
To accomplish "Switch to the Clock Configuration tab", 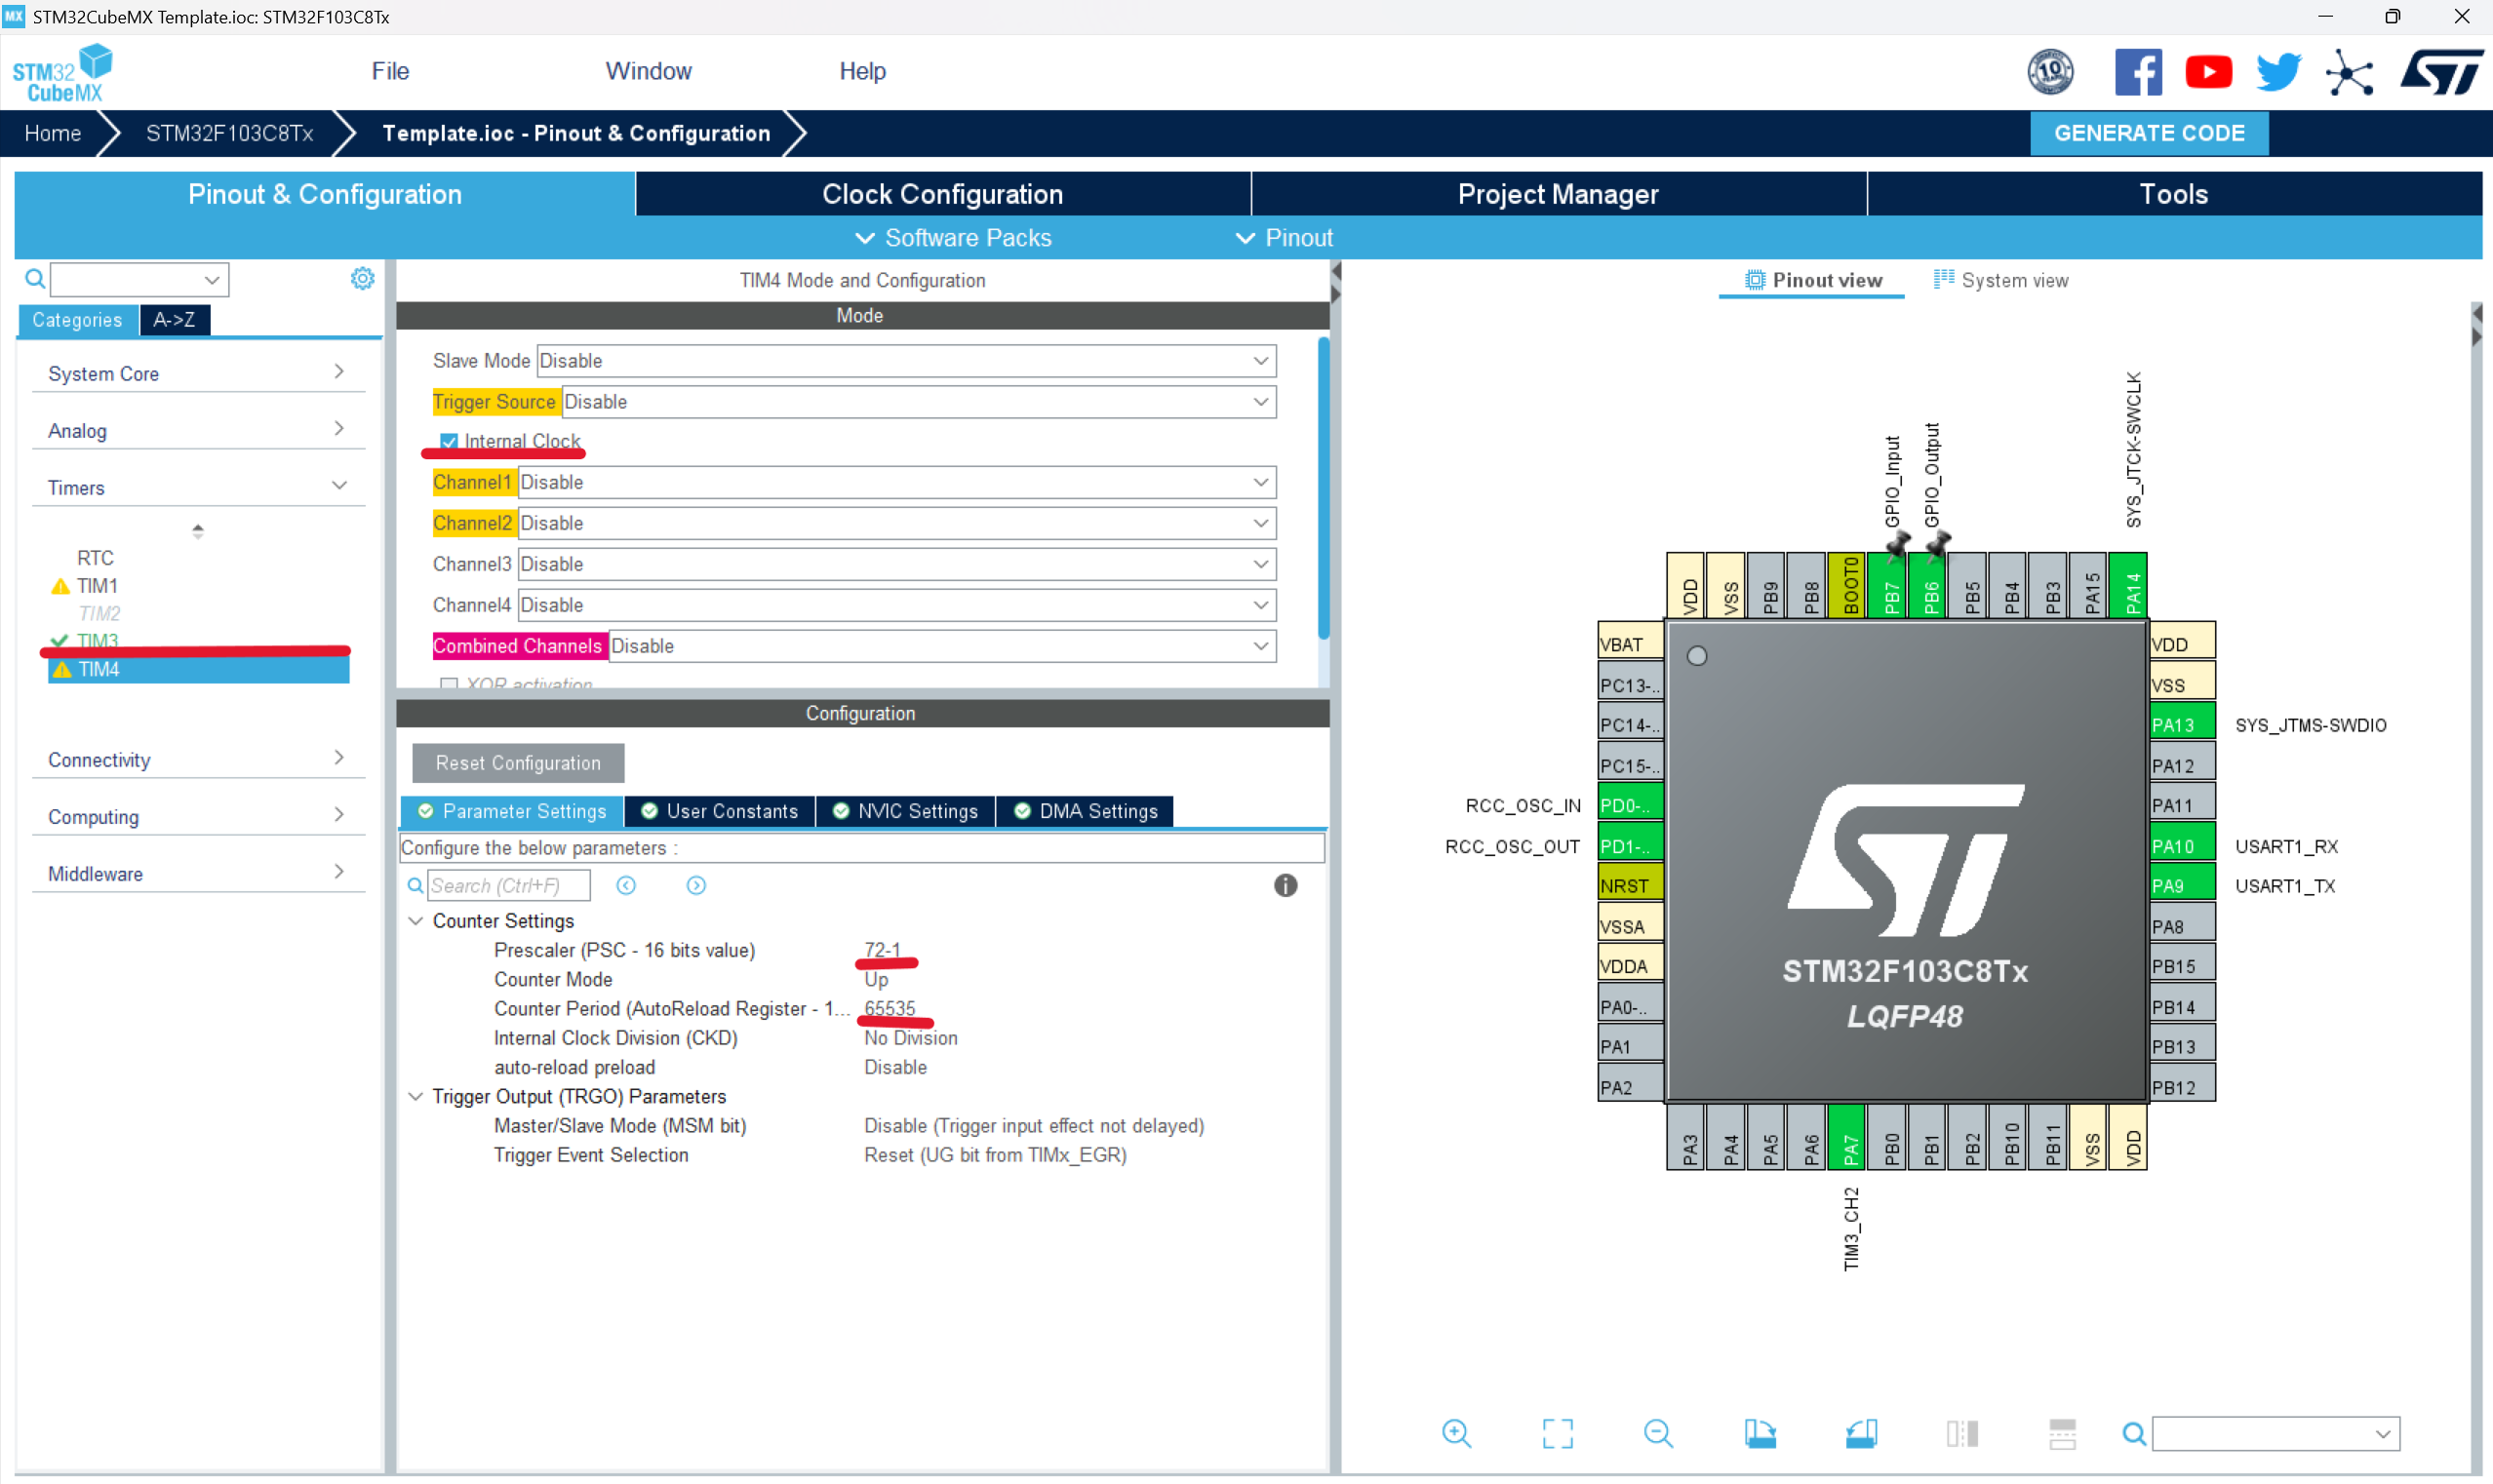I will pyautogui.click(x=942, y=194).
